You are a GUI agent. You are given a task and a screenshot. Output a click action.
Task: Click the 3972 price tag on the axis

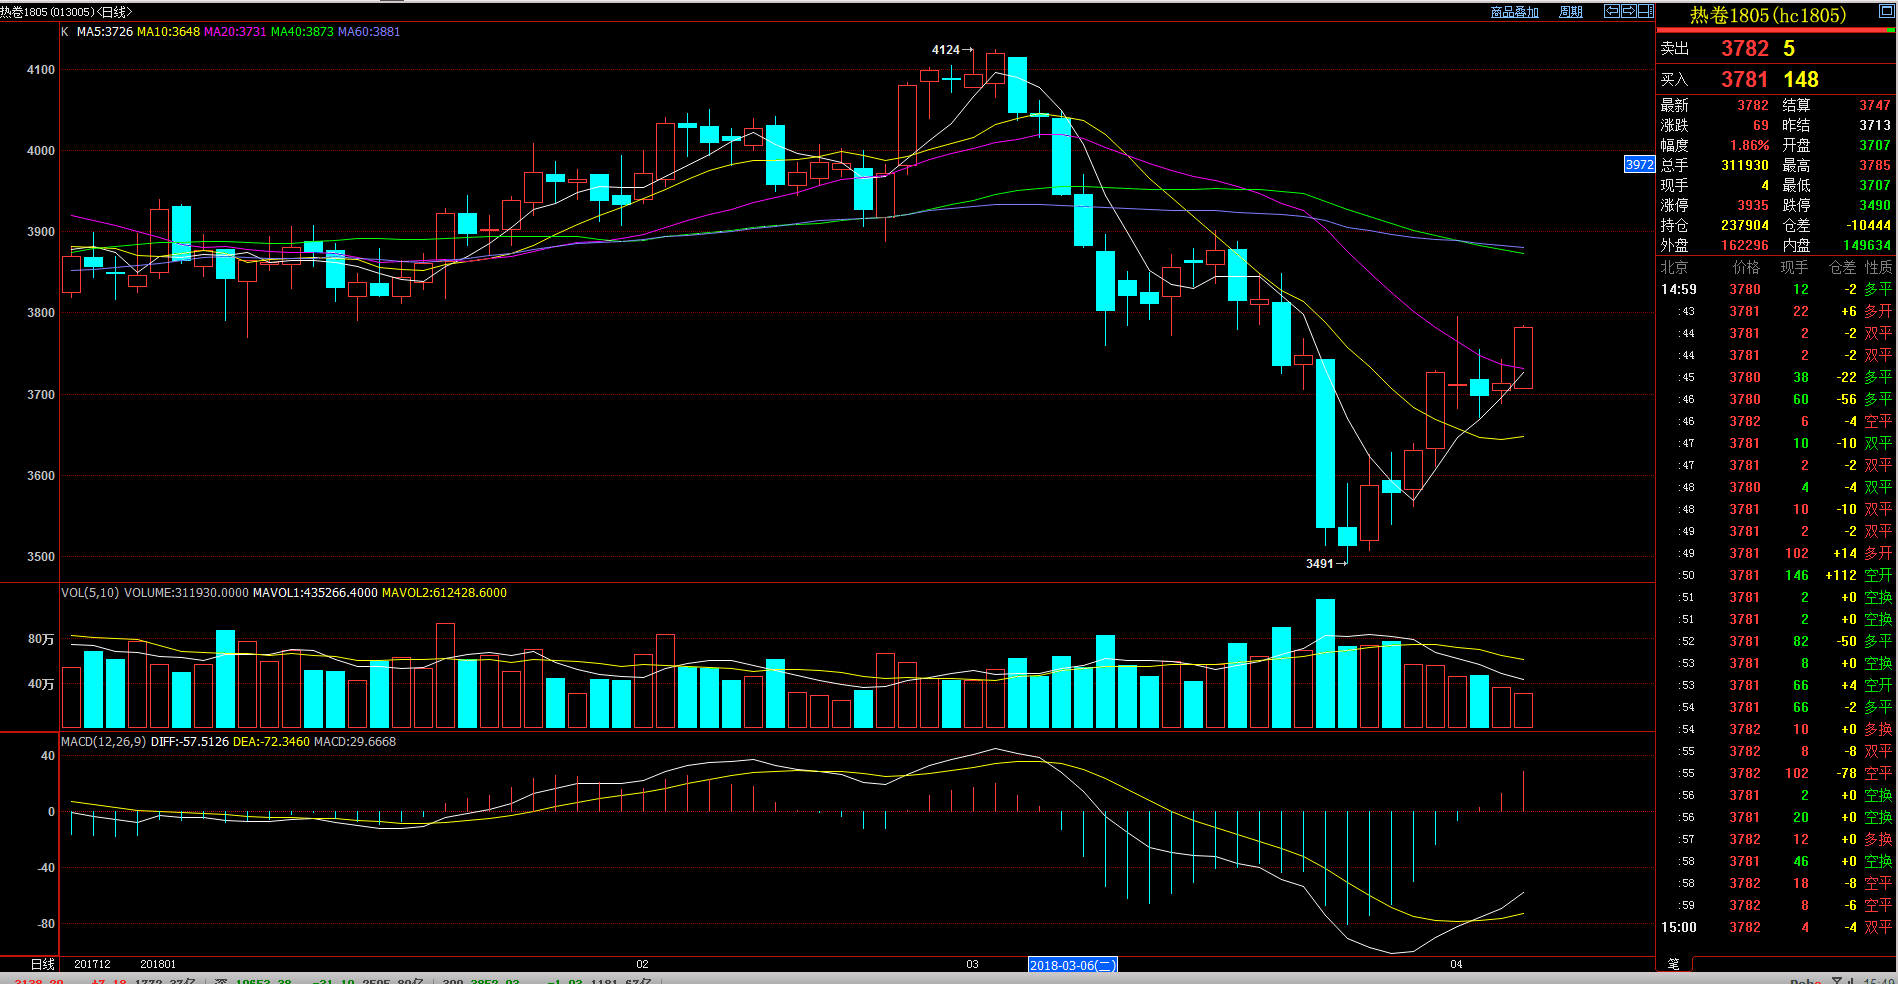pyautogui.click(x=1639, y=165)
